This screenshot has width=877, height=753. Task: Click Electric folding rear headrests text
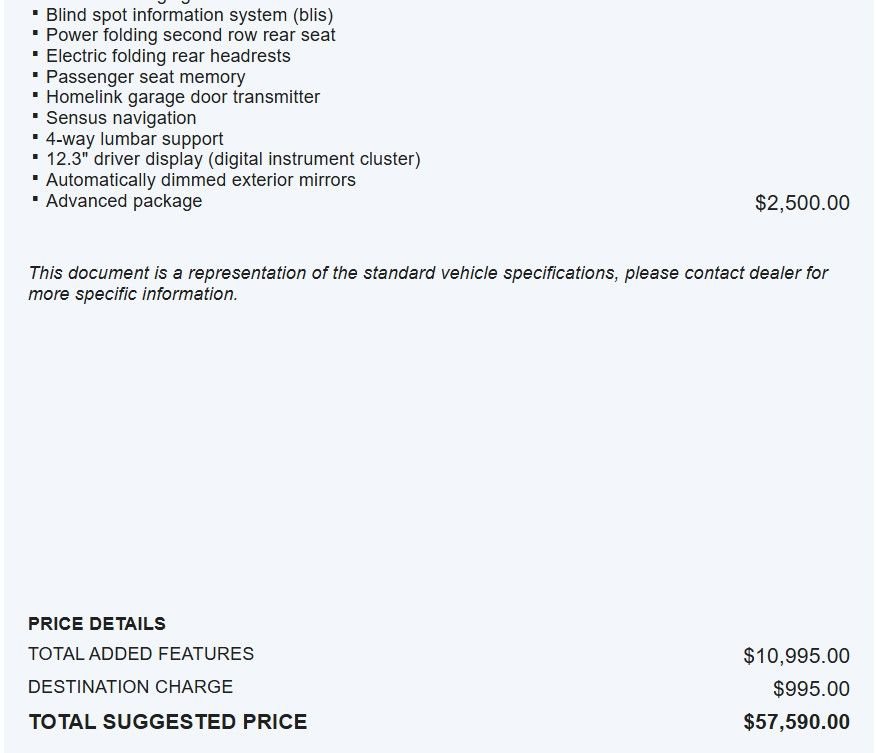[x=168, y=56]
